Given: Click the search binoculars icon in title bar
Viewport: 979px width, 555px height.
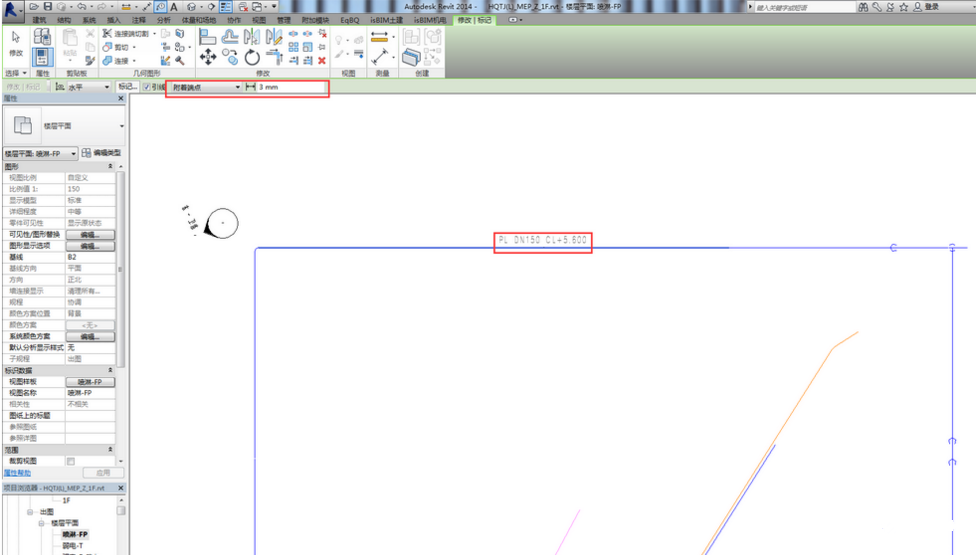Looking at the screenshot, I should point(863,7).
